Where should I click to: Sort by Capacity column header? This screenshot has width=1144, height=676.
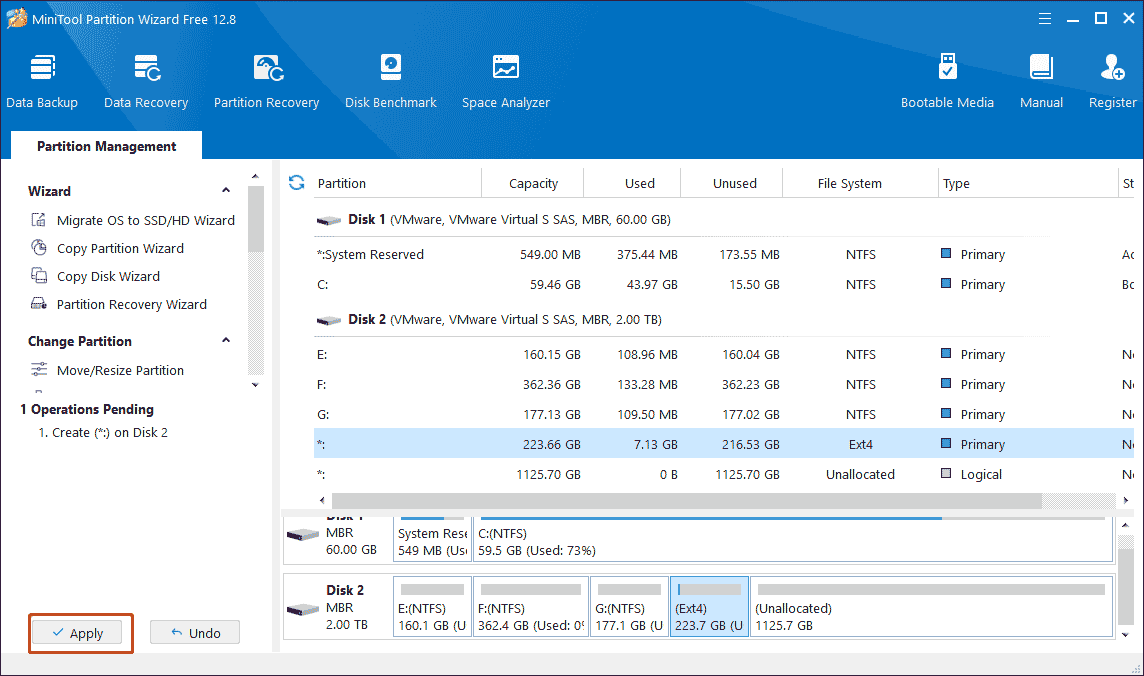533,183
